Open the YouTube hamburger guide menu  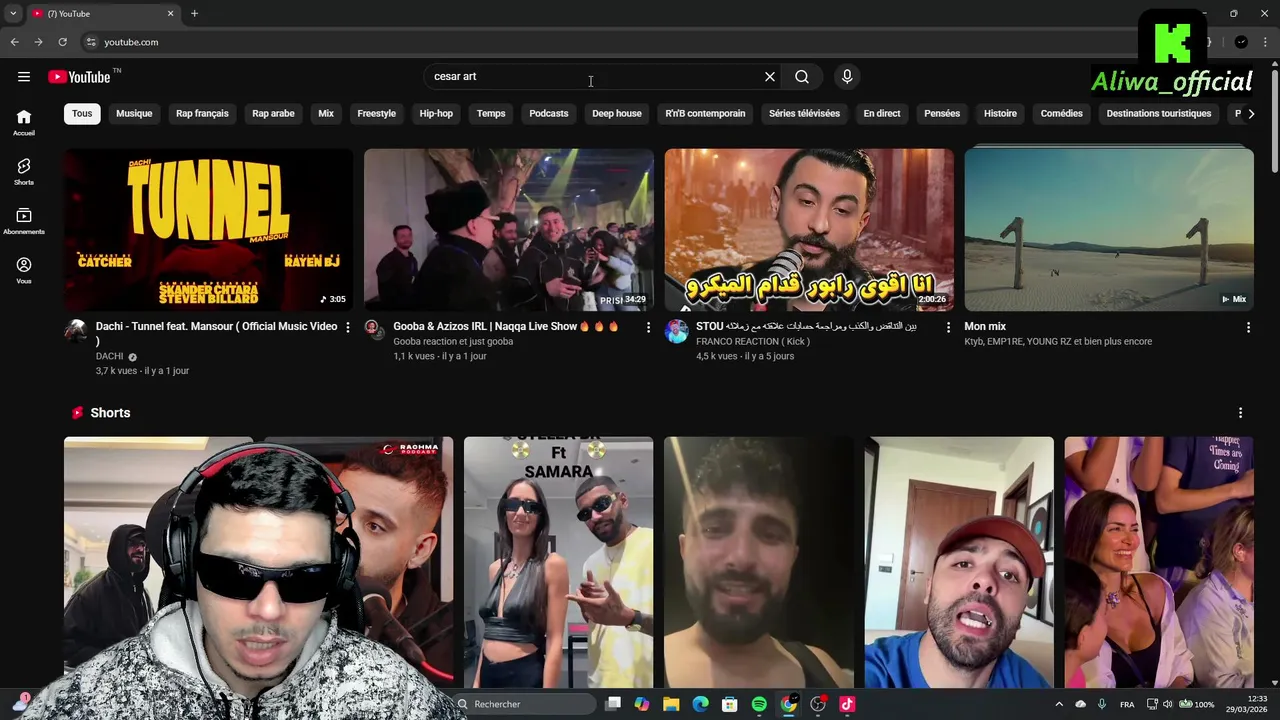pyautogui.click(x=24, y=77)
